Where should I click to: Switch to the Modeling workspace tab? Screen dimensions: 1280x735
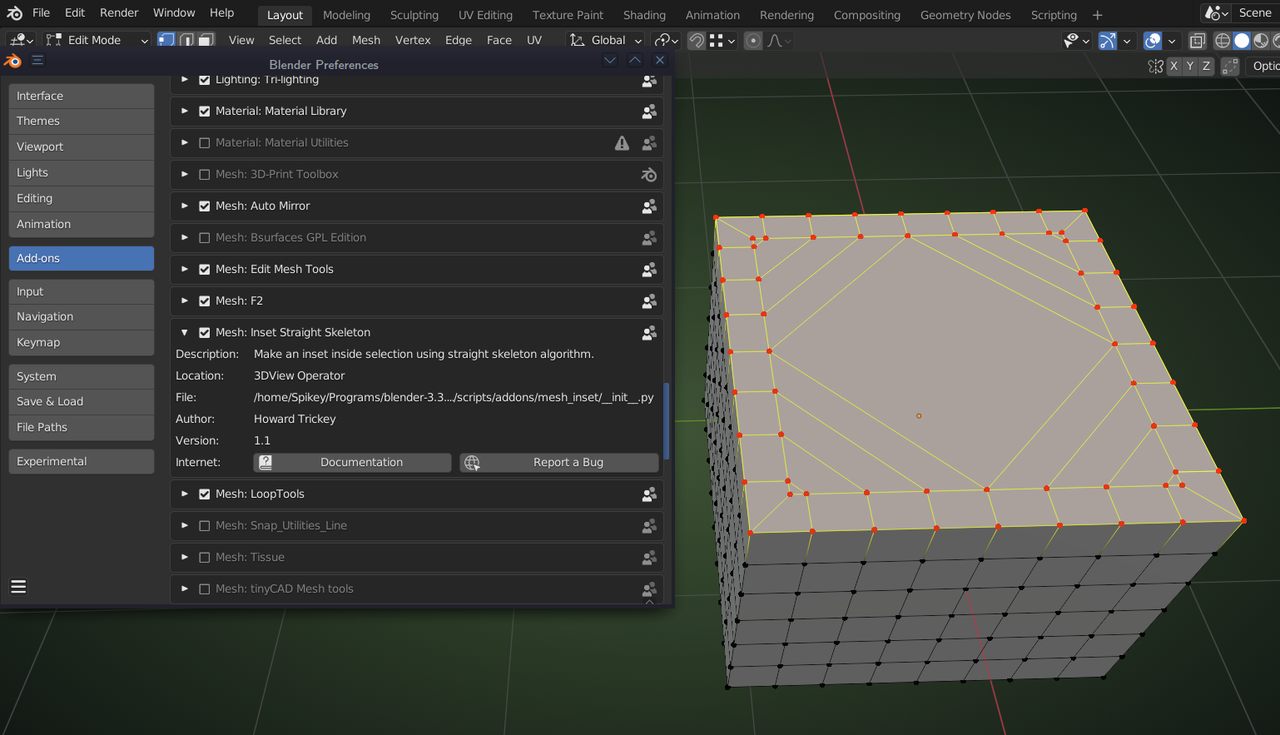(x=346, y=15)
